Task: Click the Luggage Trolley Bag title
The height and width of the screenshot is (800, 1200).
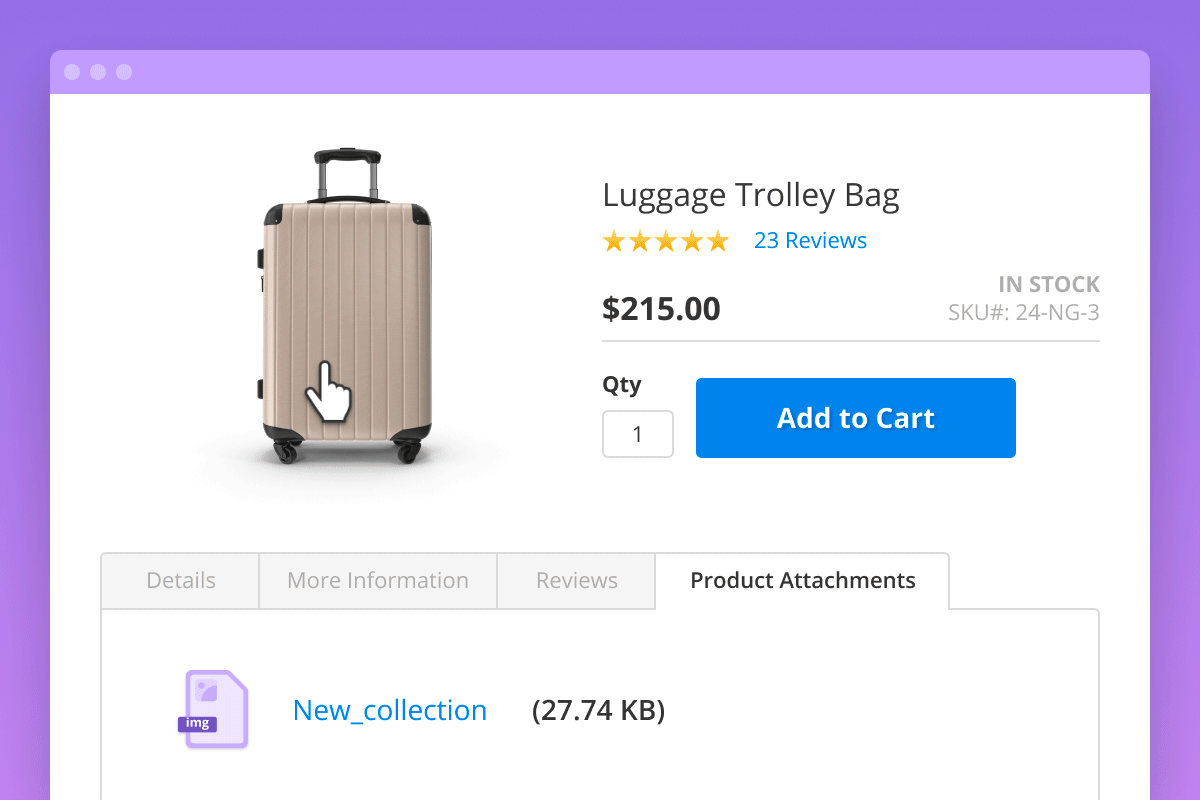Action: [x=750, y=195]
